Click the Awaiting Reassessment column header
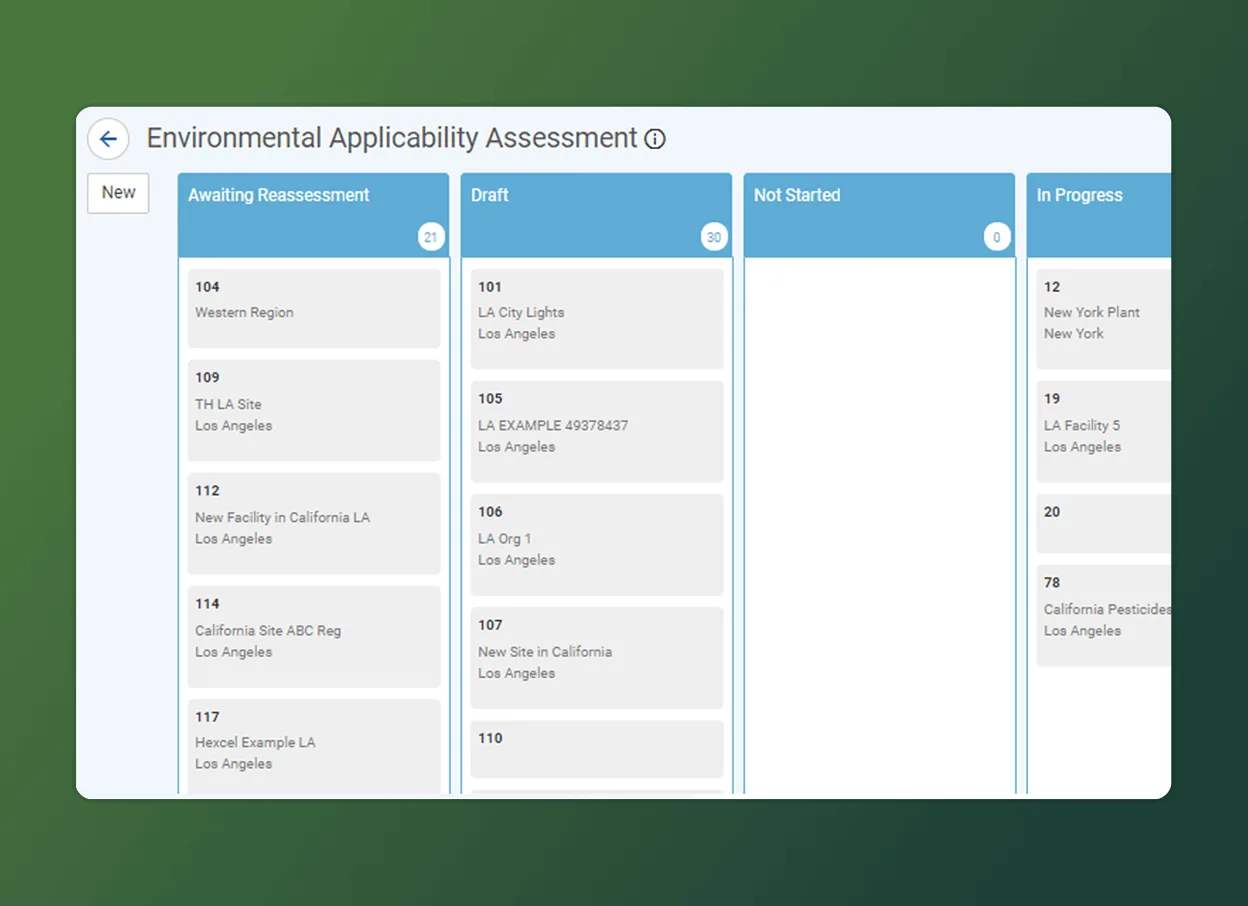The width and height of the screenshot is (1248, 906). pos(278,195)
